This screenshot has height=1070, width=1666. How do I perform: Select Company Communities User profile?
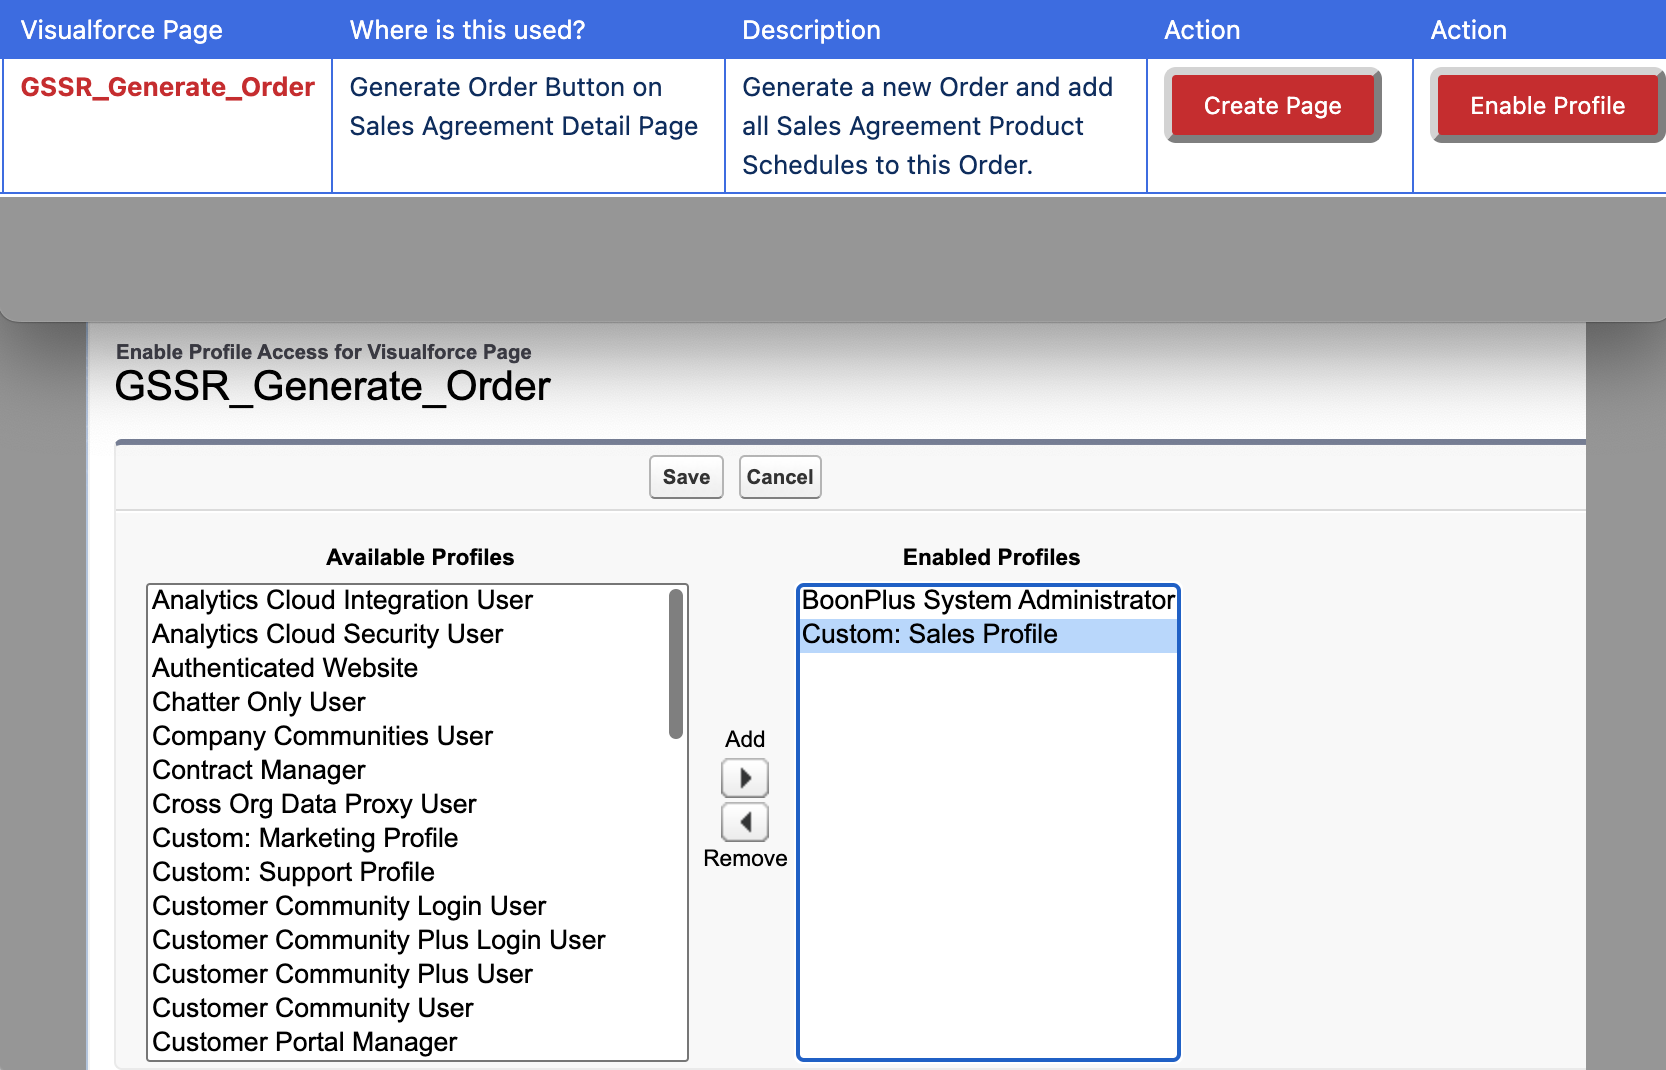click(322, 736)
